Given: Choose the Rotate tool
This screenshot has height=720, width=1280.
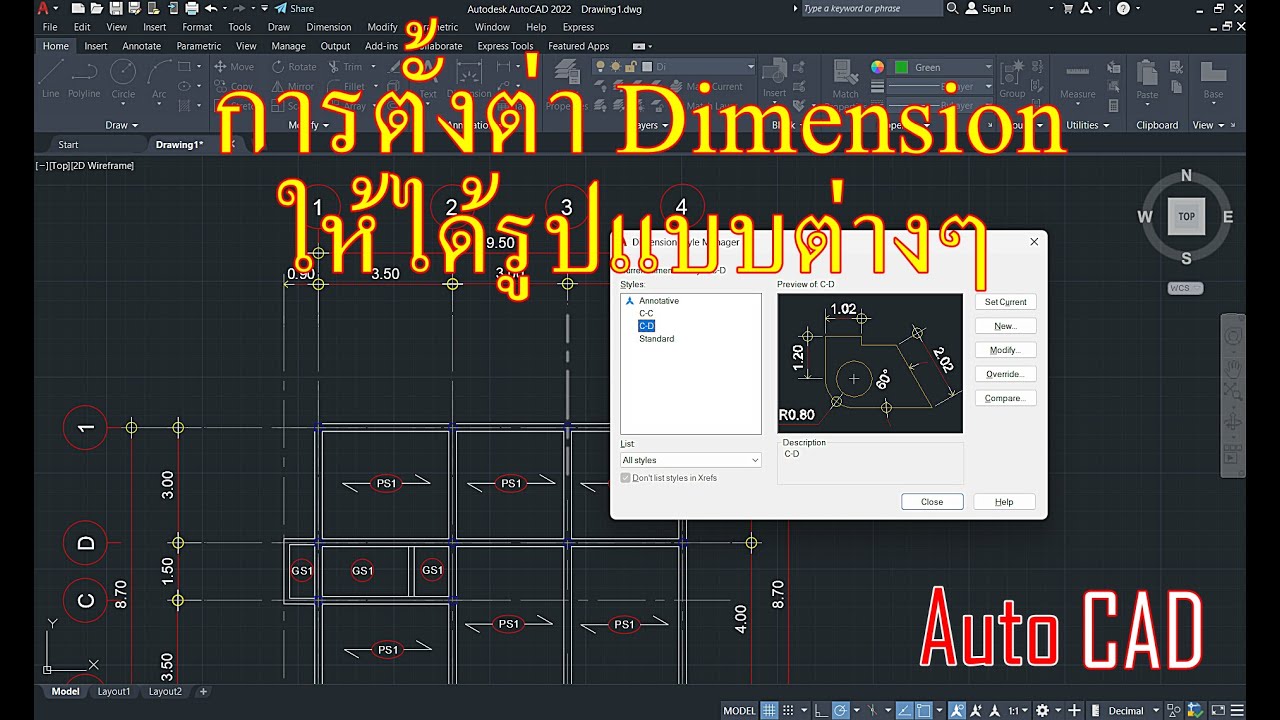Looking at the screenshot, I should pyautogui.click(x=293, y=67).
